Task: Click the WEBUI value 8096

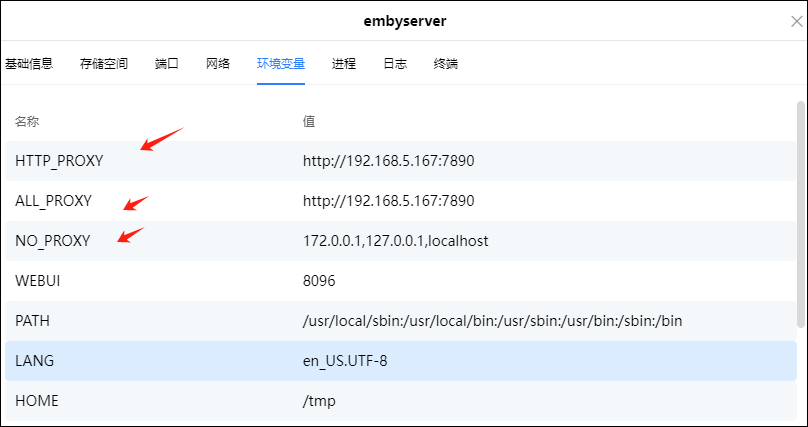Action: pyautogui.click(x=319, y=281)
